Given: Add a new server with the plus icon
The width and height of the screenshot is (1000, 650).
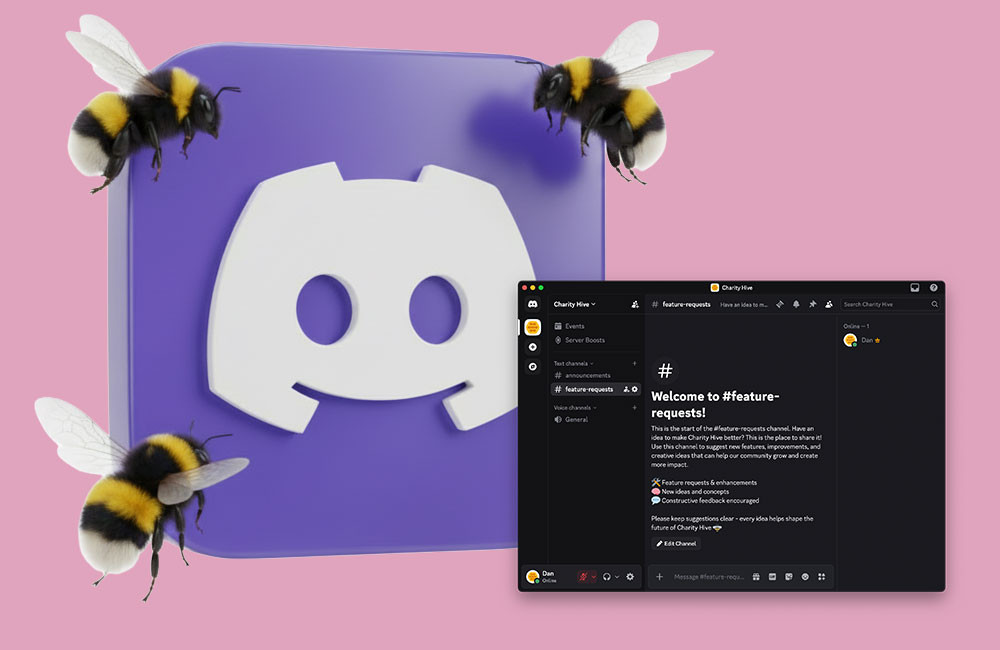Looking at the screenshot, I should click(x=532, y=346).
